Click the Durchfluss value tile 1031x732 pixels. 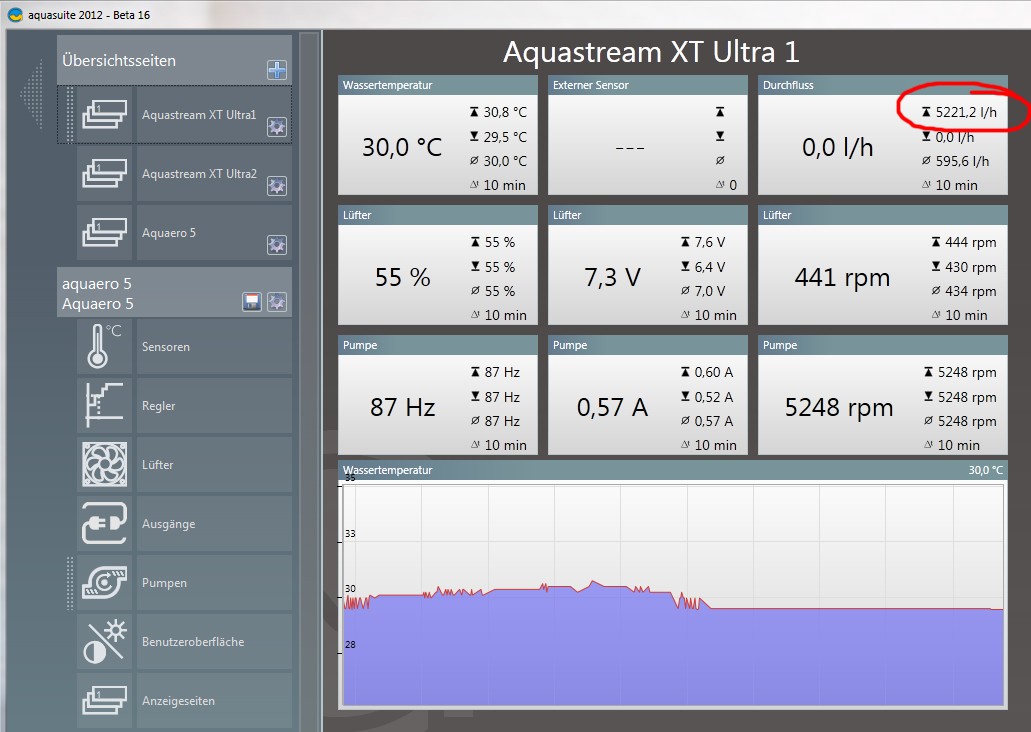(x=837, y=146)
